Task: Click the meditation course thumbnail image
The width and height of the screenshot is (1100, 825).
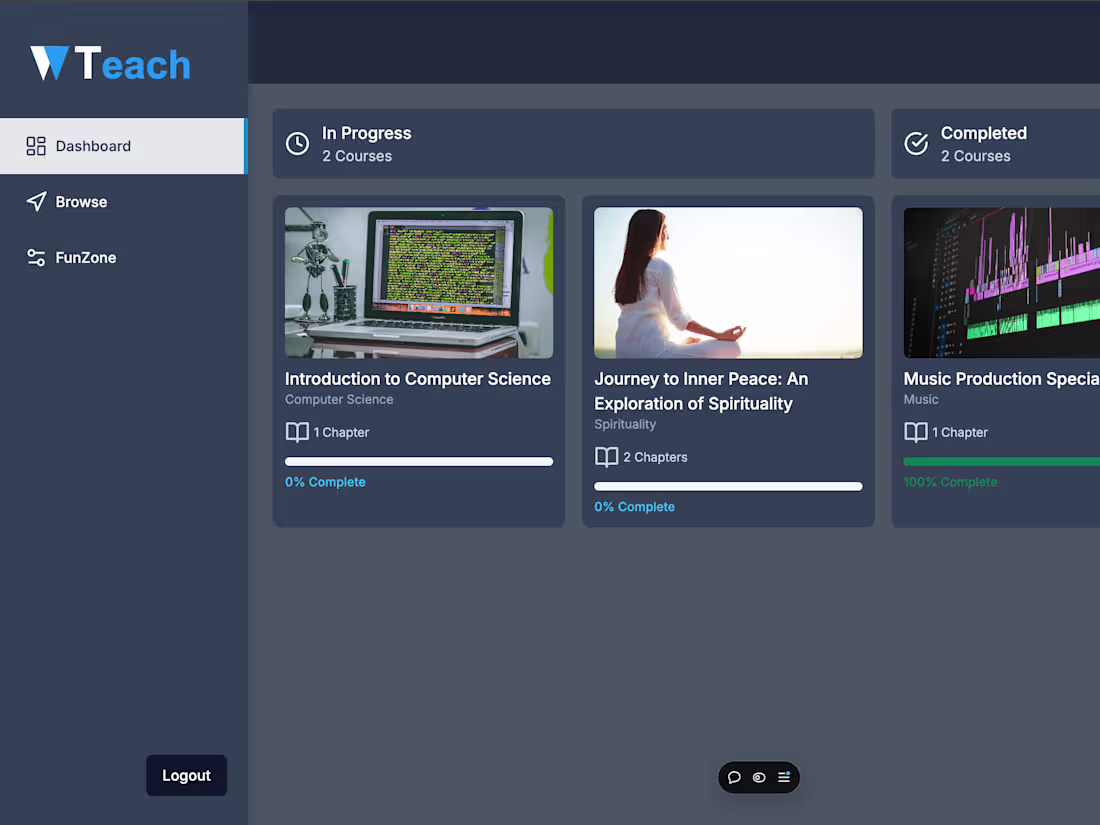Action: pyautogui.click(x=728, y=283)
